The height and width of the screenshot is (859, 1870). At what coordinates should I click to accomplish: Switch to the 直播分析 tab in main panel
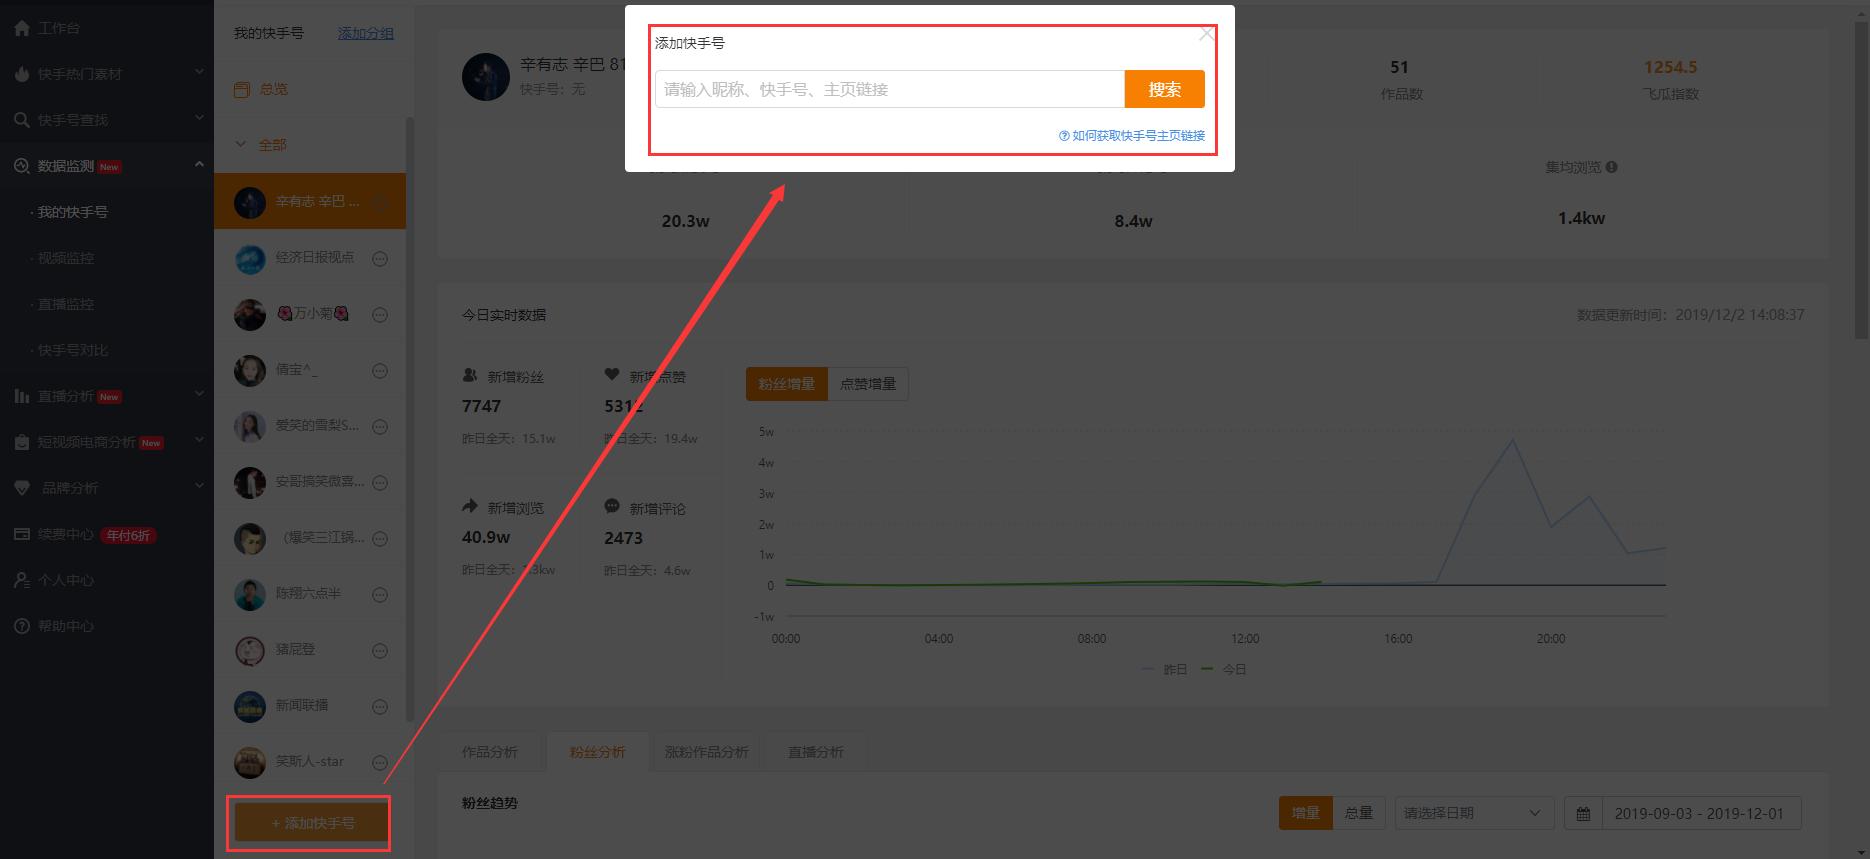click(816, 752)
